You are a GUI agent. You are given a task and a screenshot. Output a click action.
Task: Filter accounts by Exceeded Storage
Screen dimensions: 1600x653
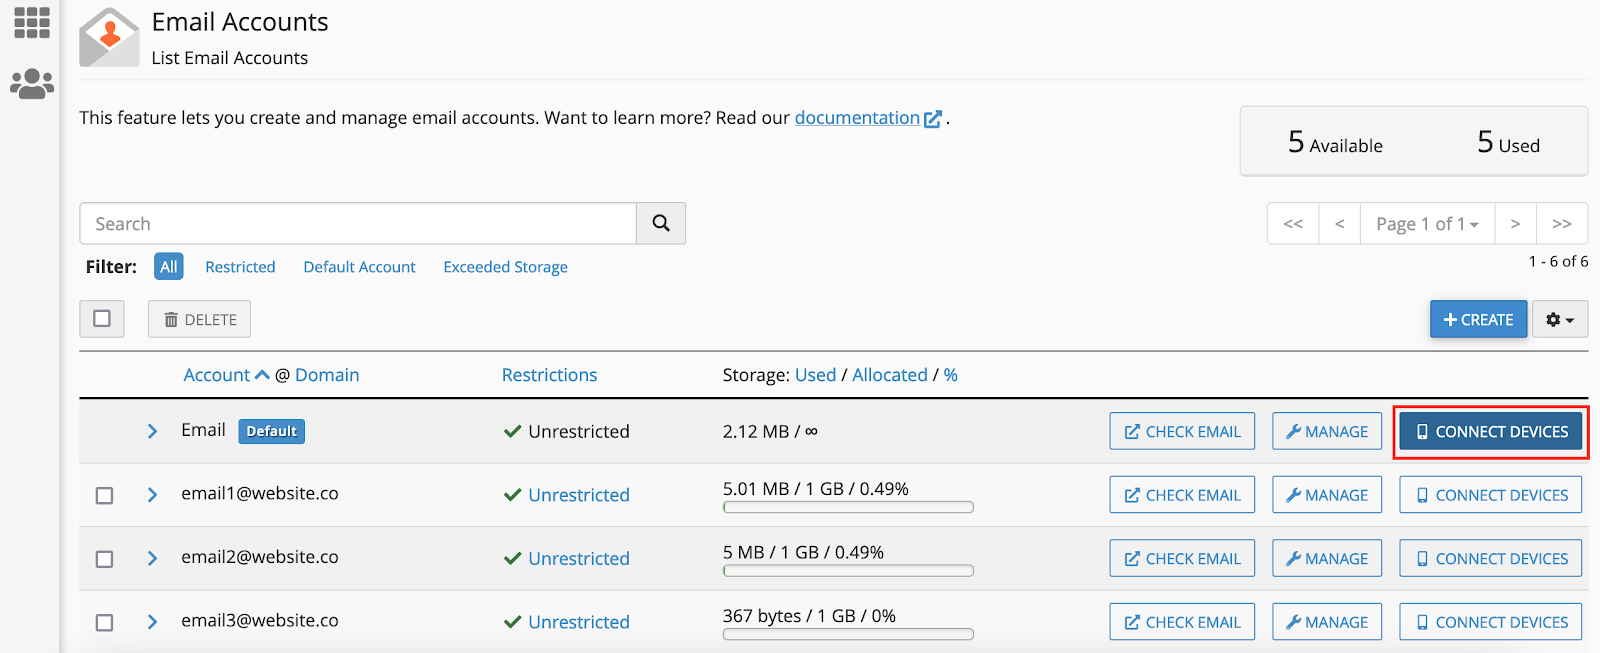(505, 267)
